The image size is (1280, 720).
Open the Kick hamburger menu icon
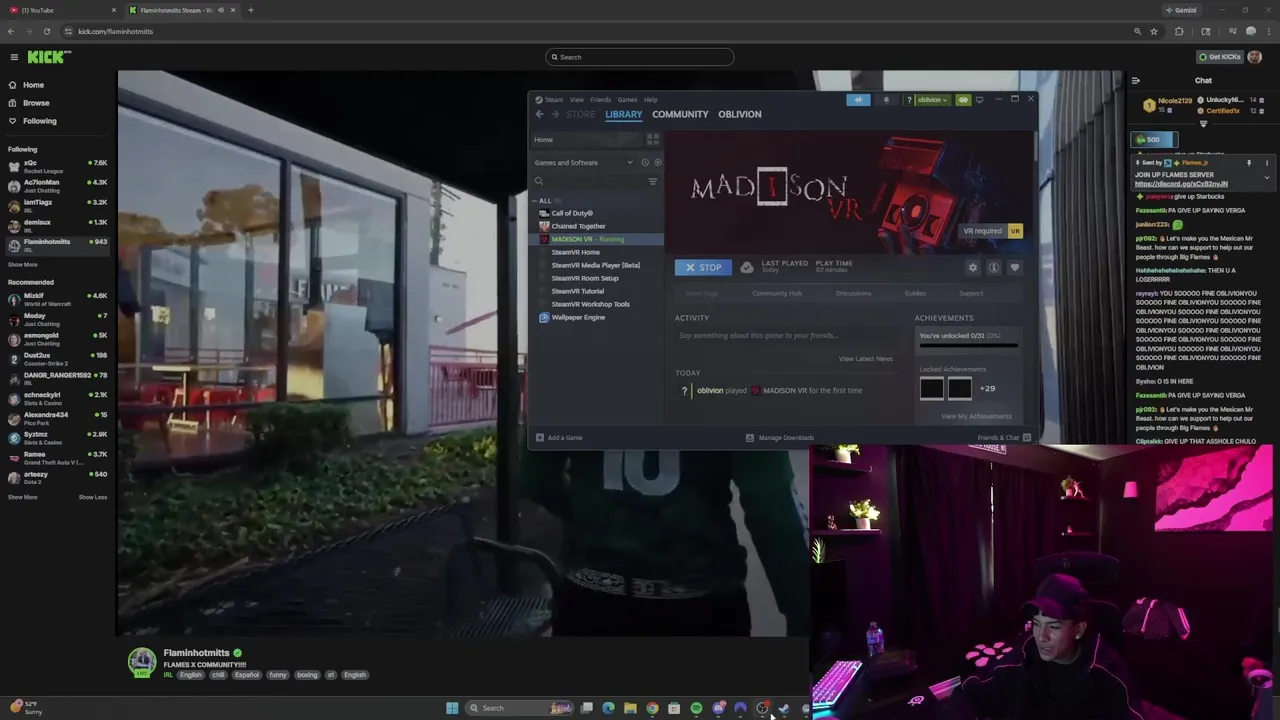pos(14,57)
